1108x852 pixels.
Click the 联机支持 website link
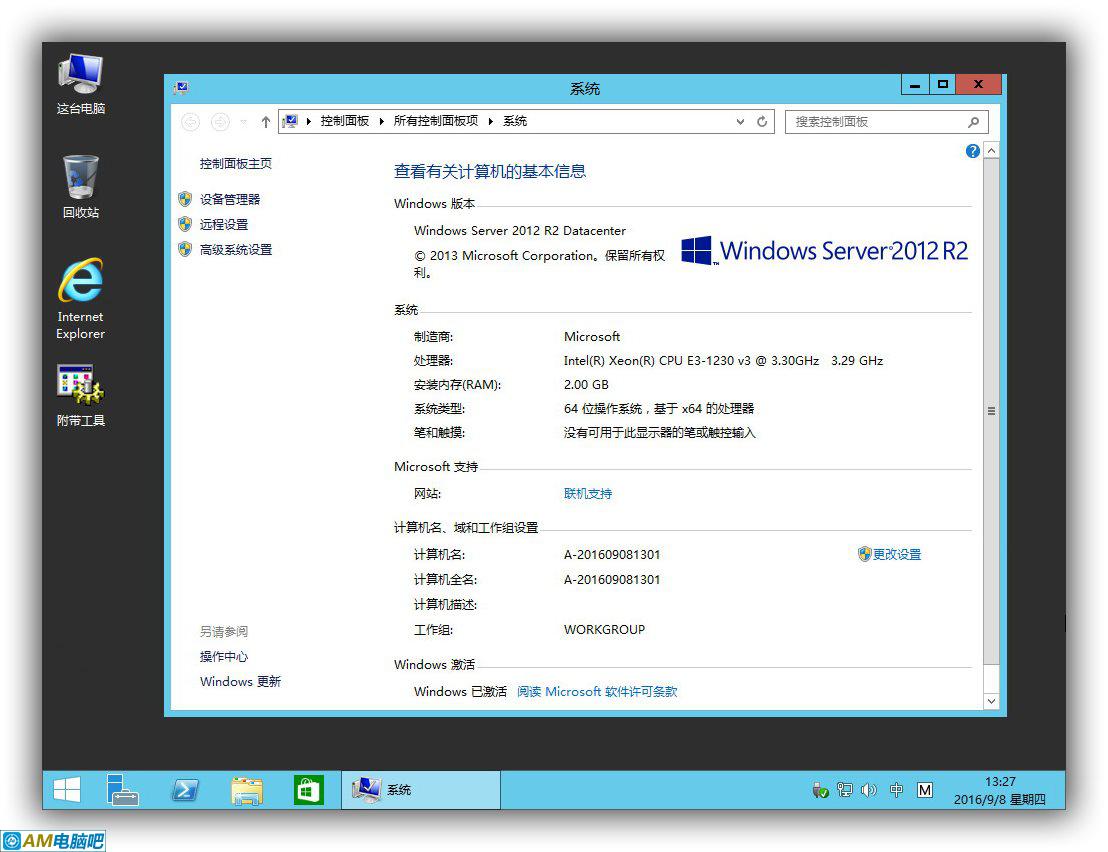(588, 494)
